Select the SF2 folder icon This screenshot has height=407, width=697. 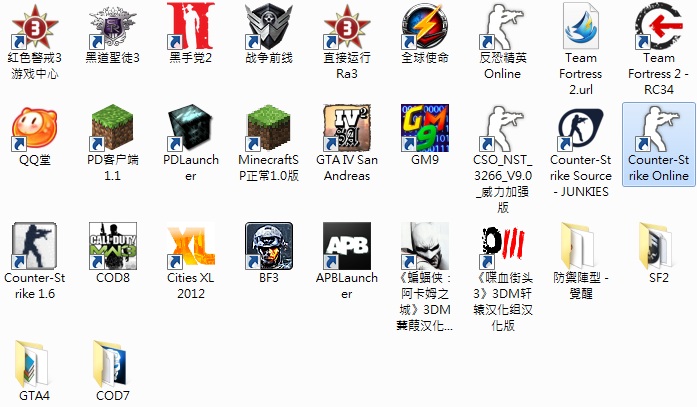click(656, 246)
